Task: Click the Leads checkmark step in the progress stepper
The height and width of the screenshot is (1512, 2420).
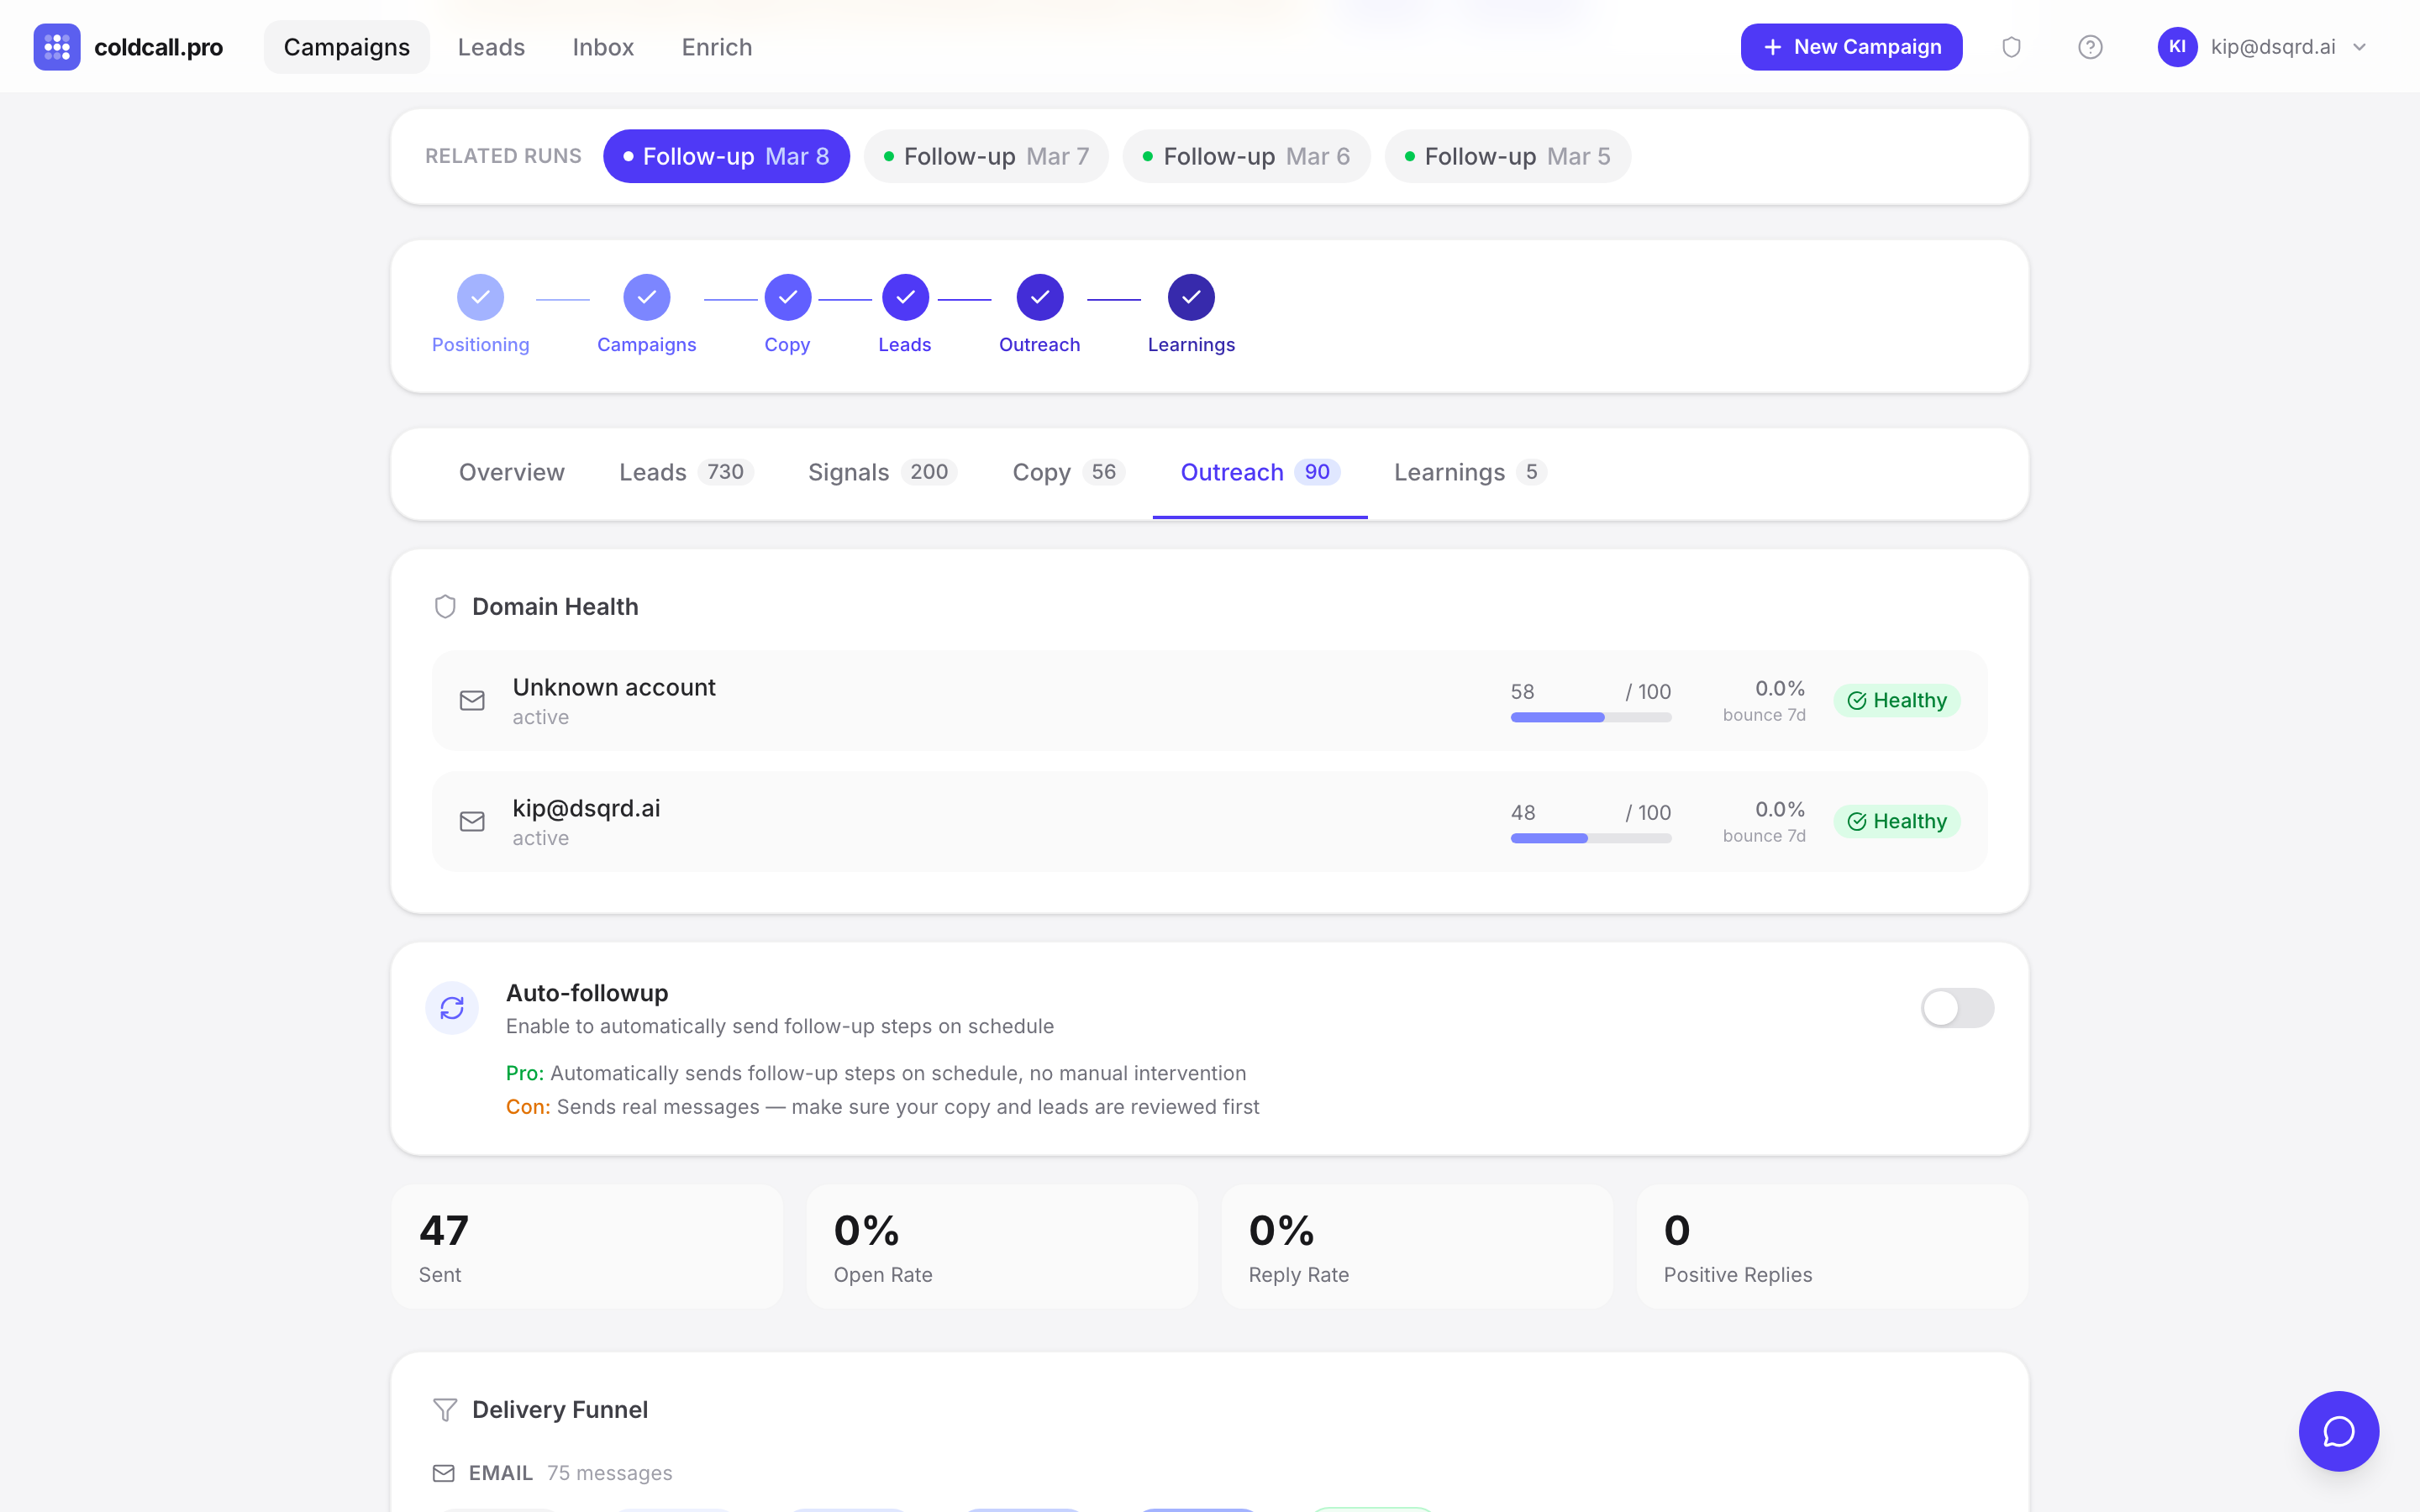Action: [904, 297]
